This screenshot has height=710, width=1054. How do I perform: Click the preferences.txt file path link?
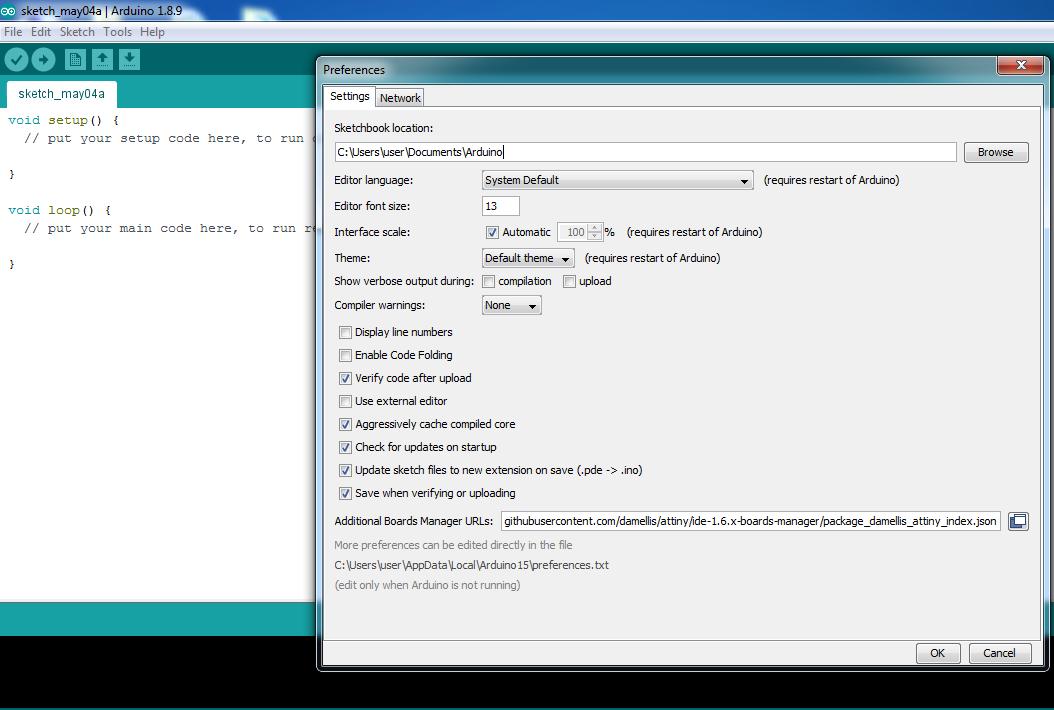point(471,565)
